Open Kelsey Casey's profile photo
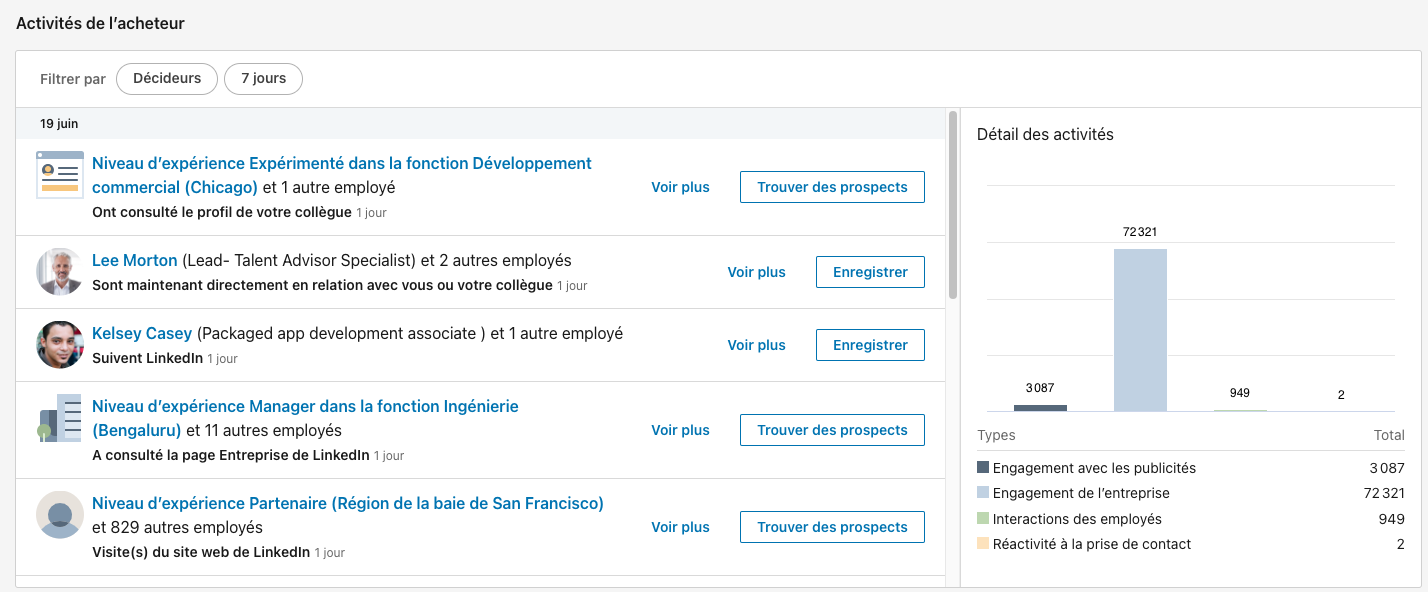The width and height of the screenshot is (1428, 592). point(60,345)
